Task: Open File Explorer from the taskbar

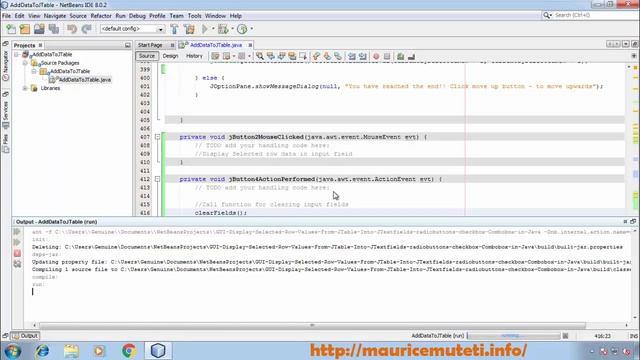Action: pyautogui.click(x=71, y=351)
